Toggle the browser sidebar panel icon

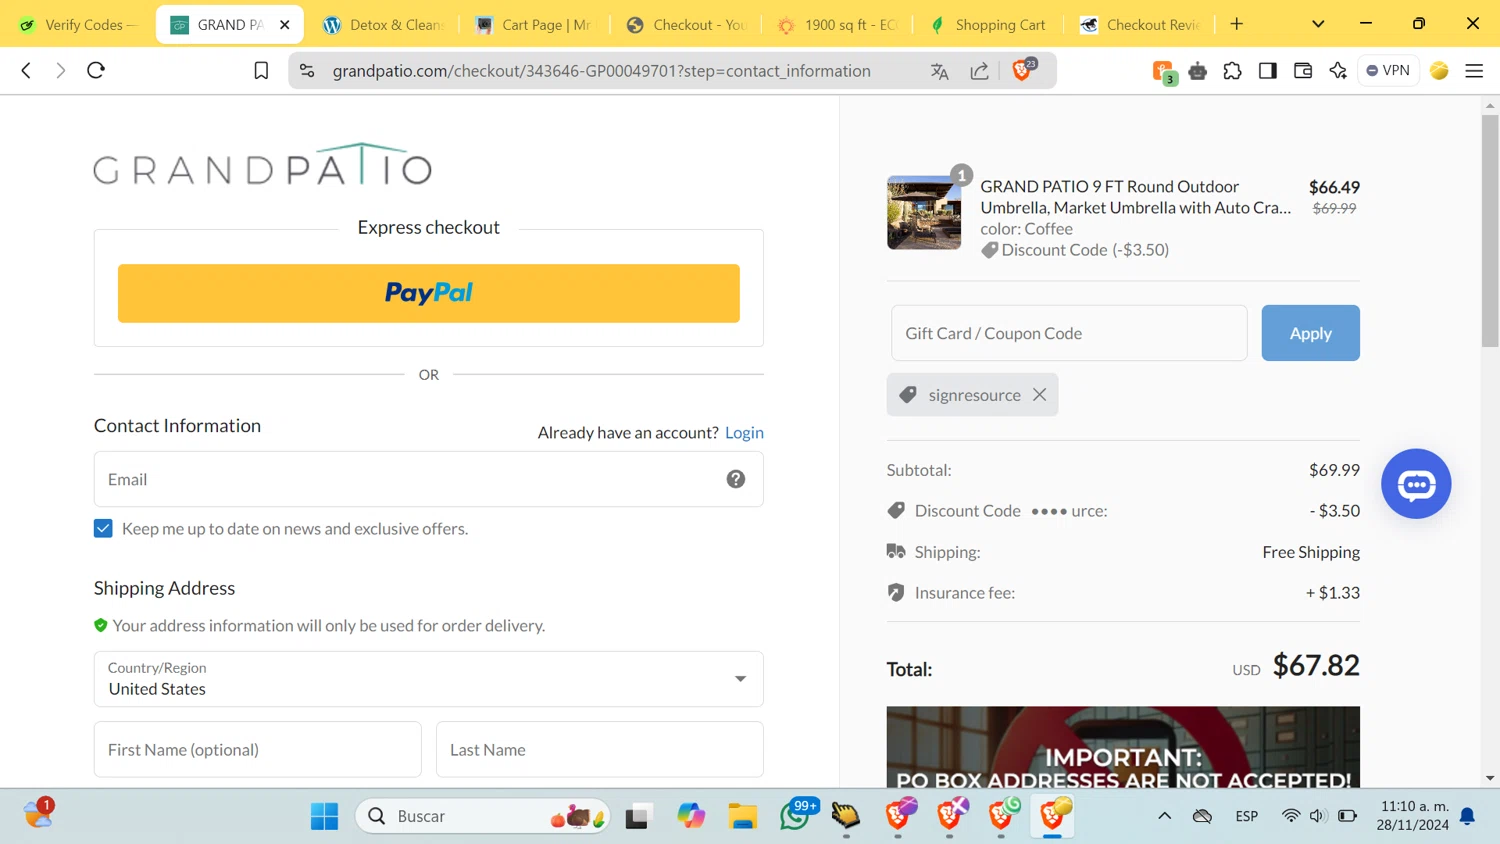pos(1267,71)
